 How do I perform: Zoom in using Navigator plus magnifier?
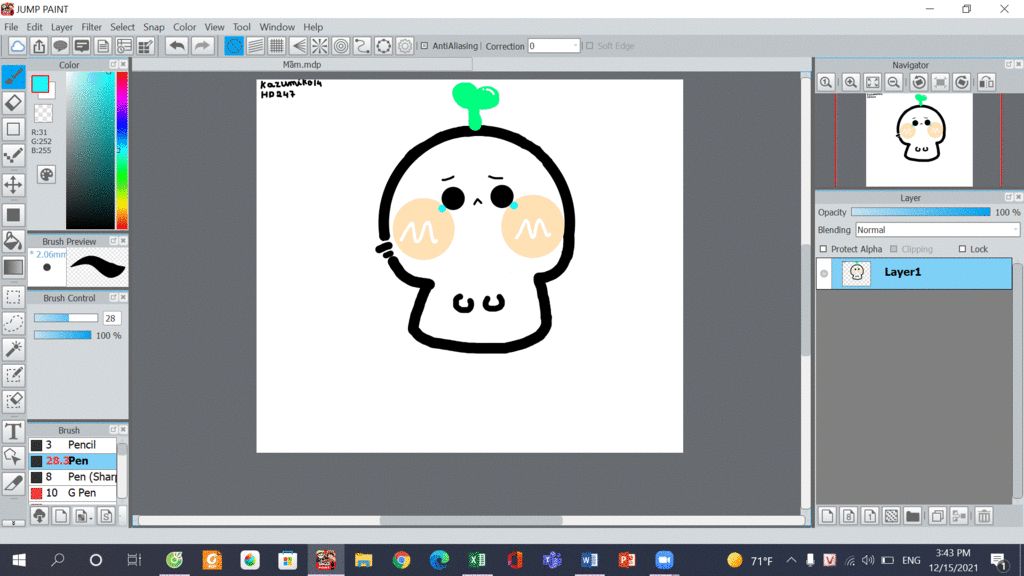point(850,82)
